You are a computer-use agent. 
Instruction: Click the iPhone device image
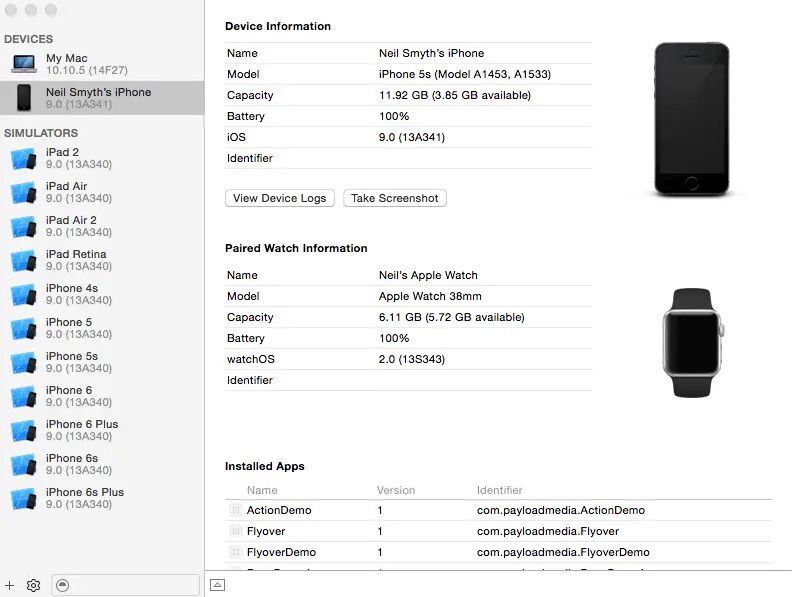(x=692, y=119)
